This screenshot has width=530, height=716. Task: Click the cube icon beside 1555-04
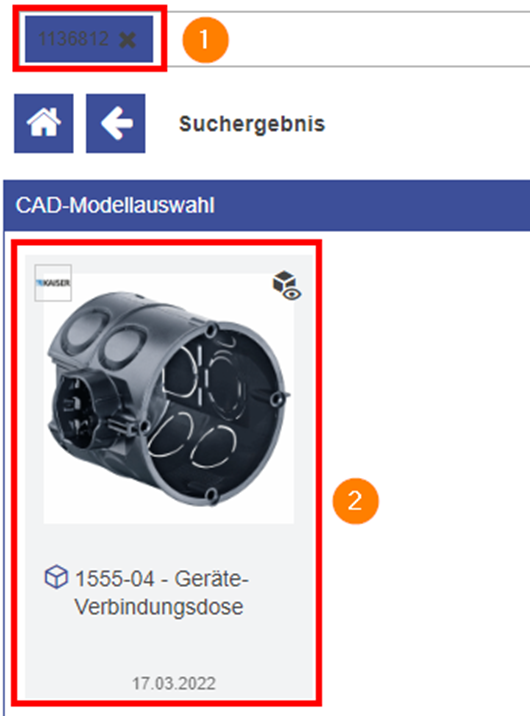56,577
